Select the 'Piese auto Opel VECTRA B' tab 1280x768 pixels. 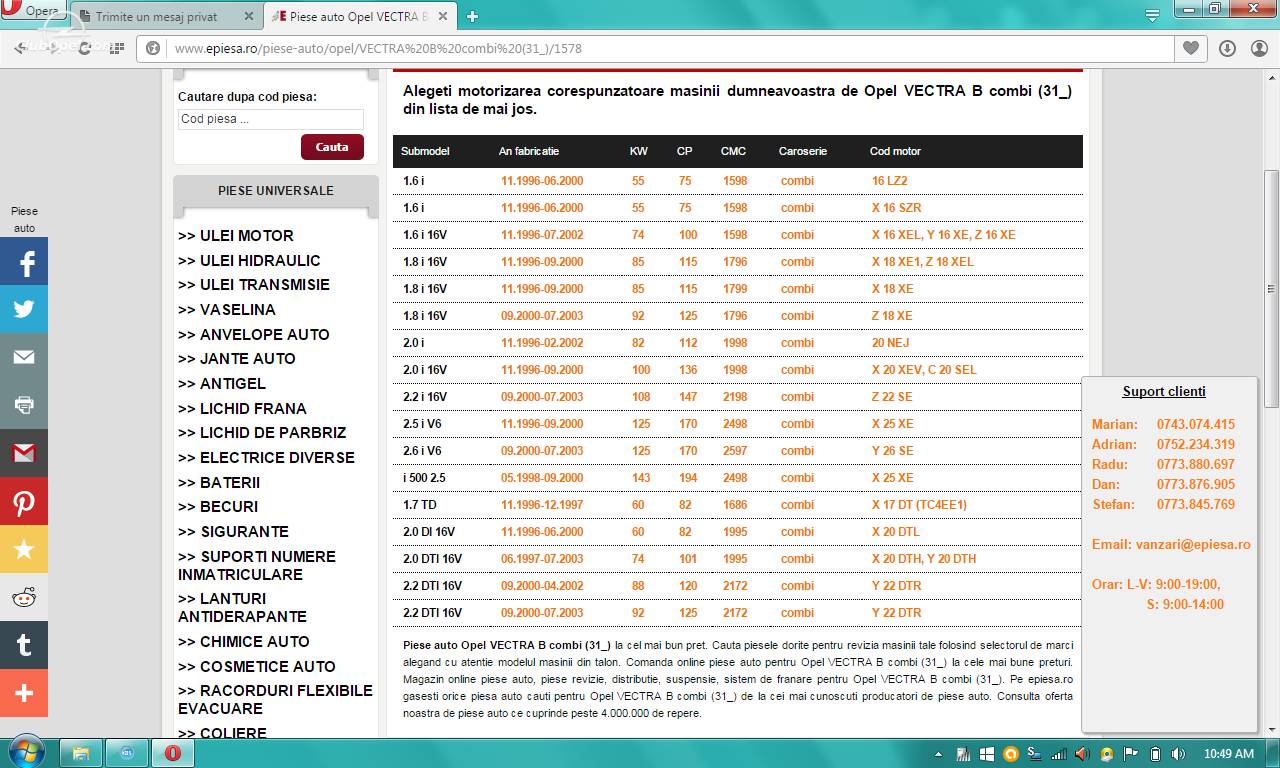tap(359, 17)
